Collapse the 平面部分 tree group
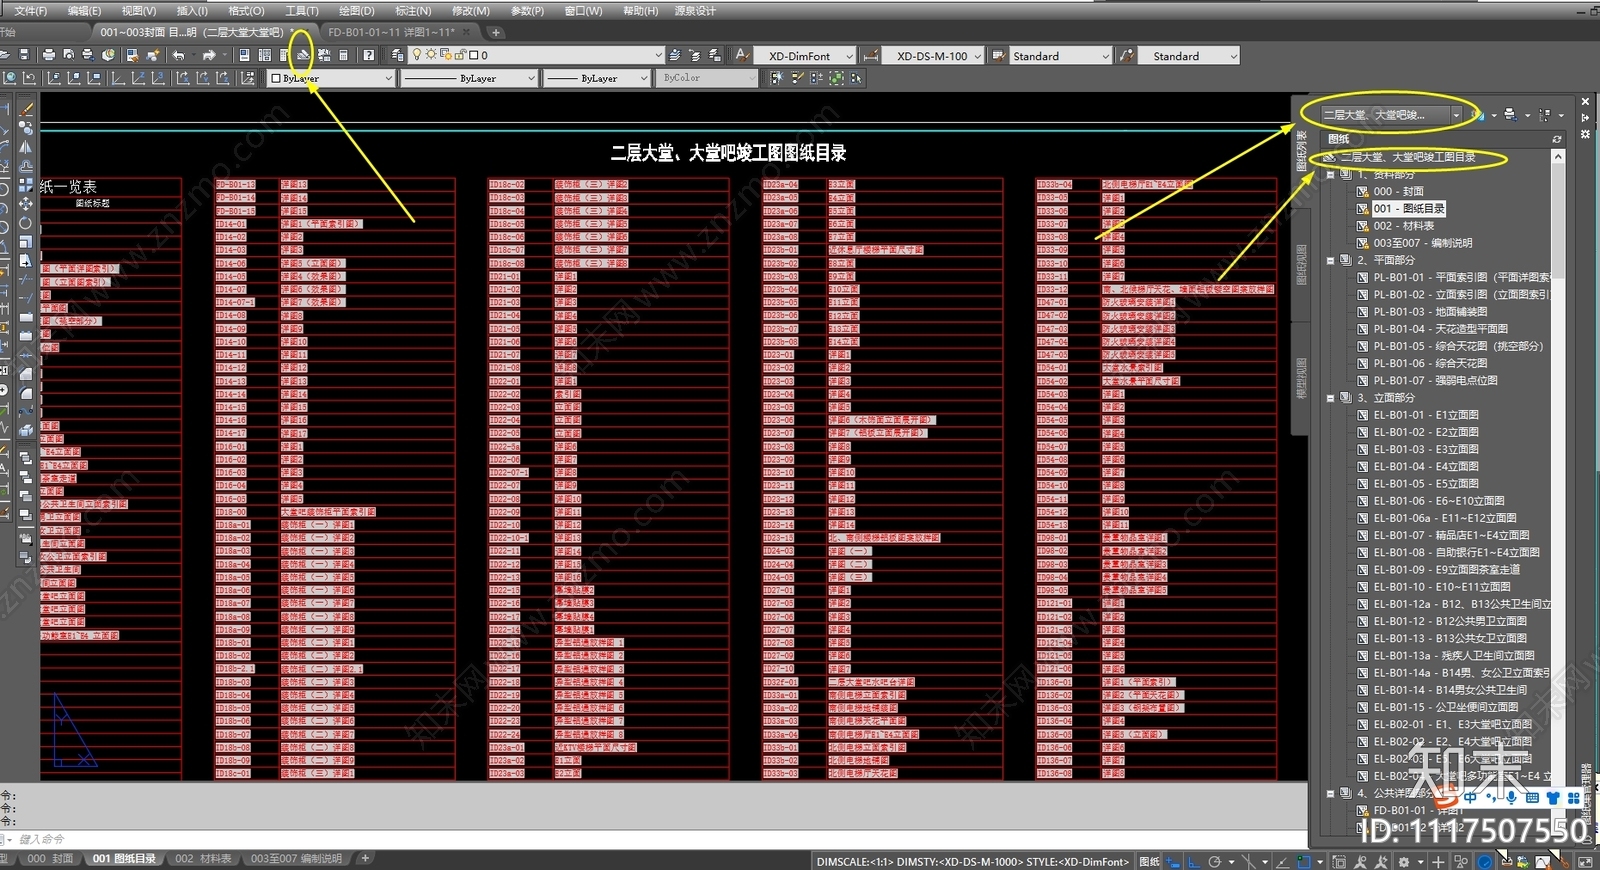This screenshot has height=870, width=1600. point(1331,260)
